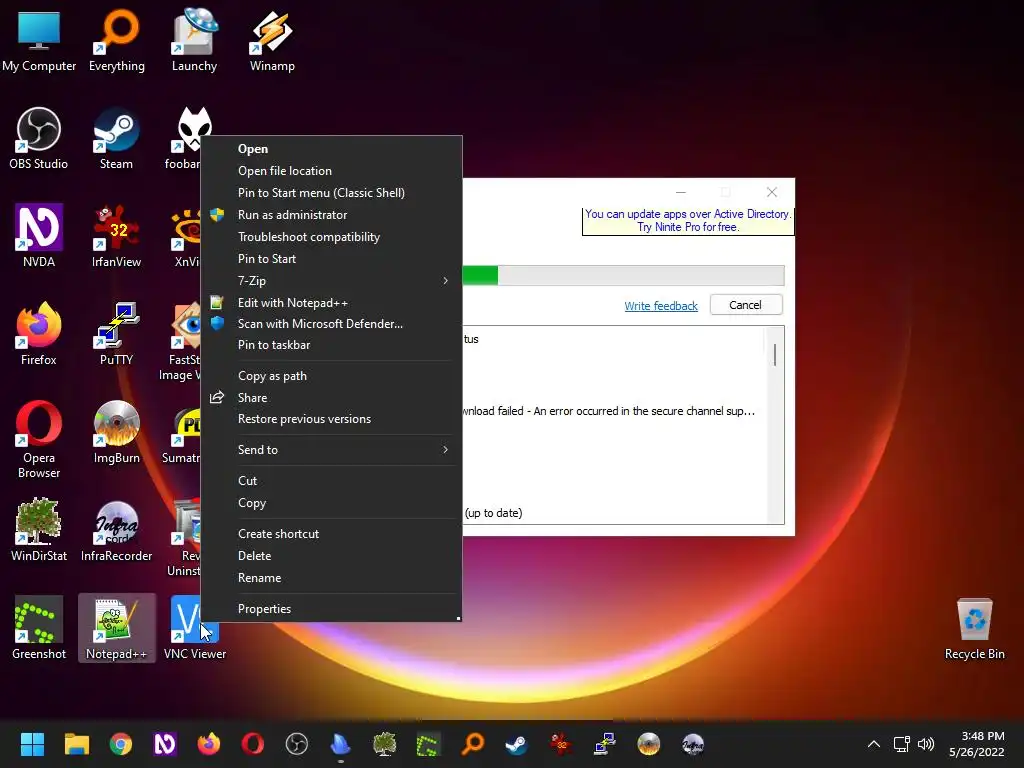Open Steam from the taskbar

pos(517,744)
